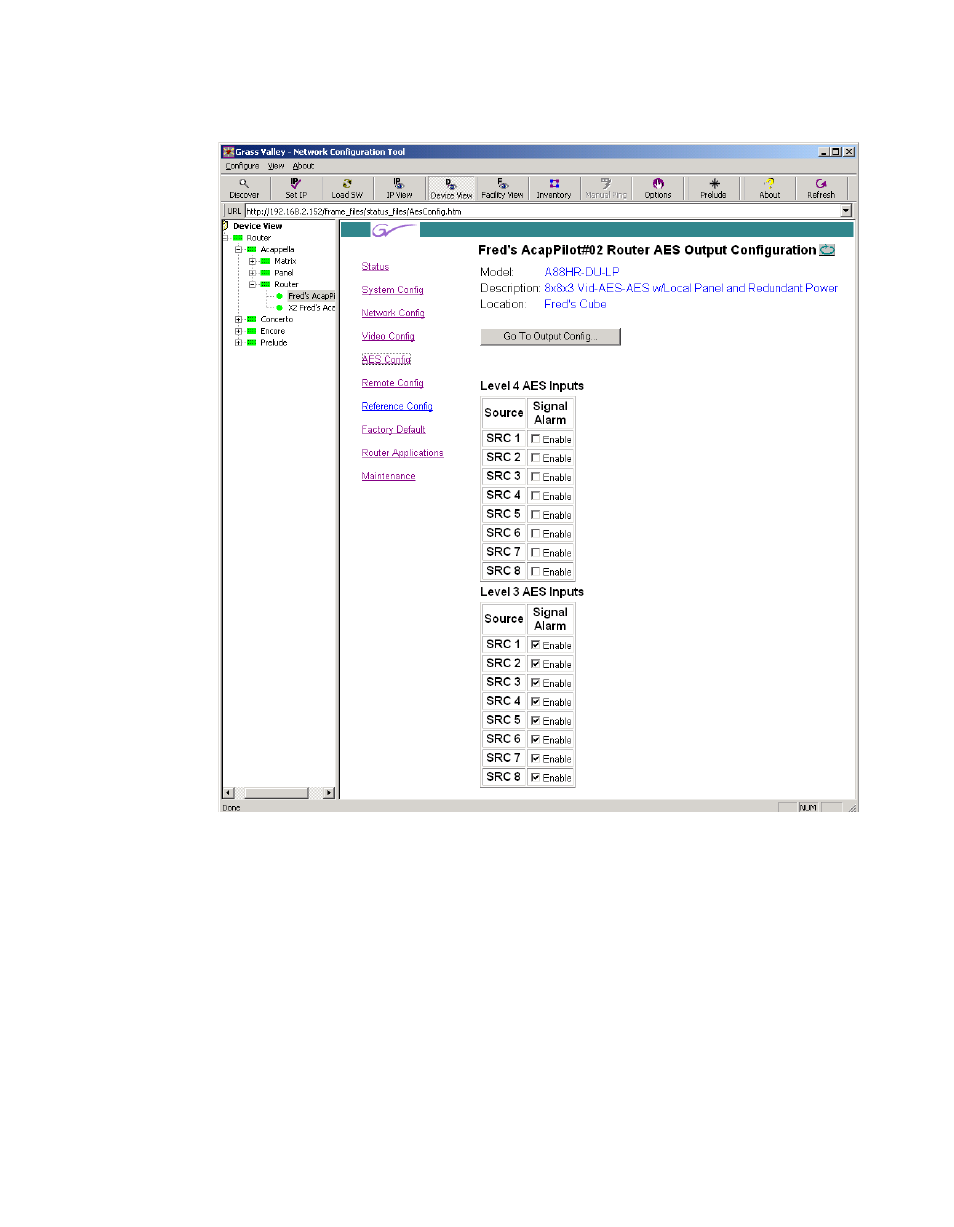This screenshot has height=1227, width=954.
Task: Expand the Concerto tree branch
Action: pyautogui.click(x=239, y=319)
